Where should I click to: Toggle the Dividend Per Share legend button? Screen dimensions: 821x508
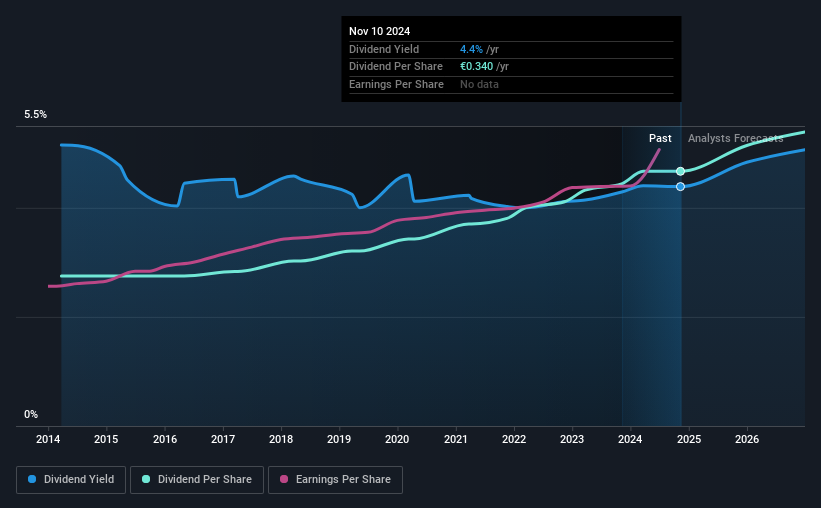pos(197,480)
